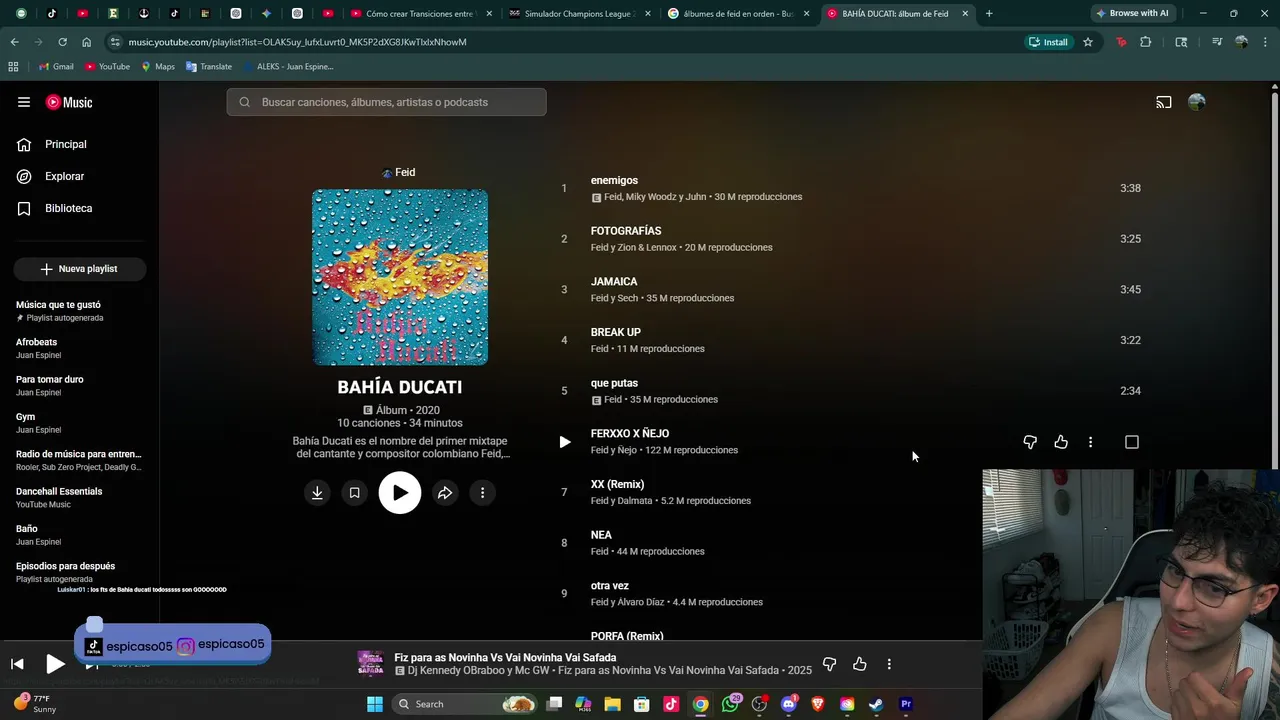This screenshot has width=1280, height=720.
Task: Like the currently playing song
Action: pyautogui.click(x=859, y=664)
